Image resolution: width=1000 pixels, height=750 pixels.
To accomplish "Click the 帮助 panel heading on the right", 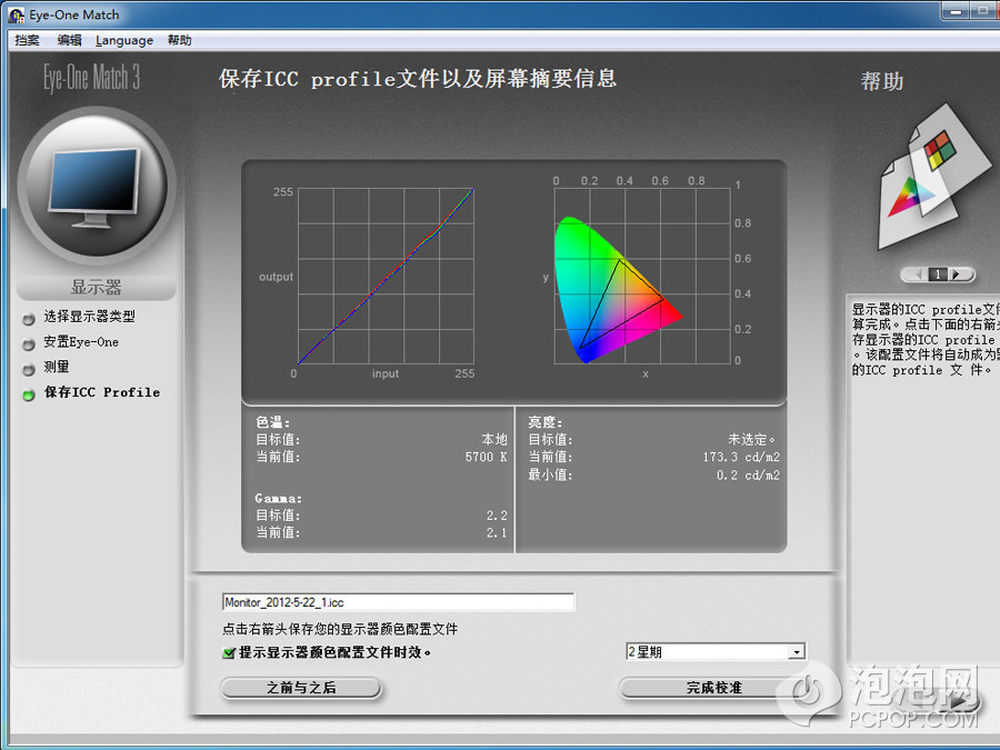I will coord(882,81).
